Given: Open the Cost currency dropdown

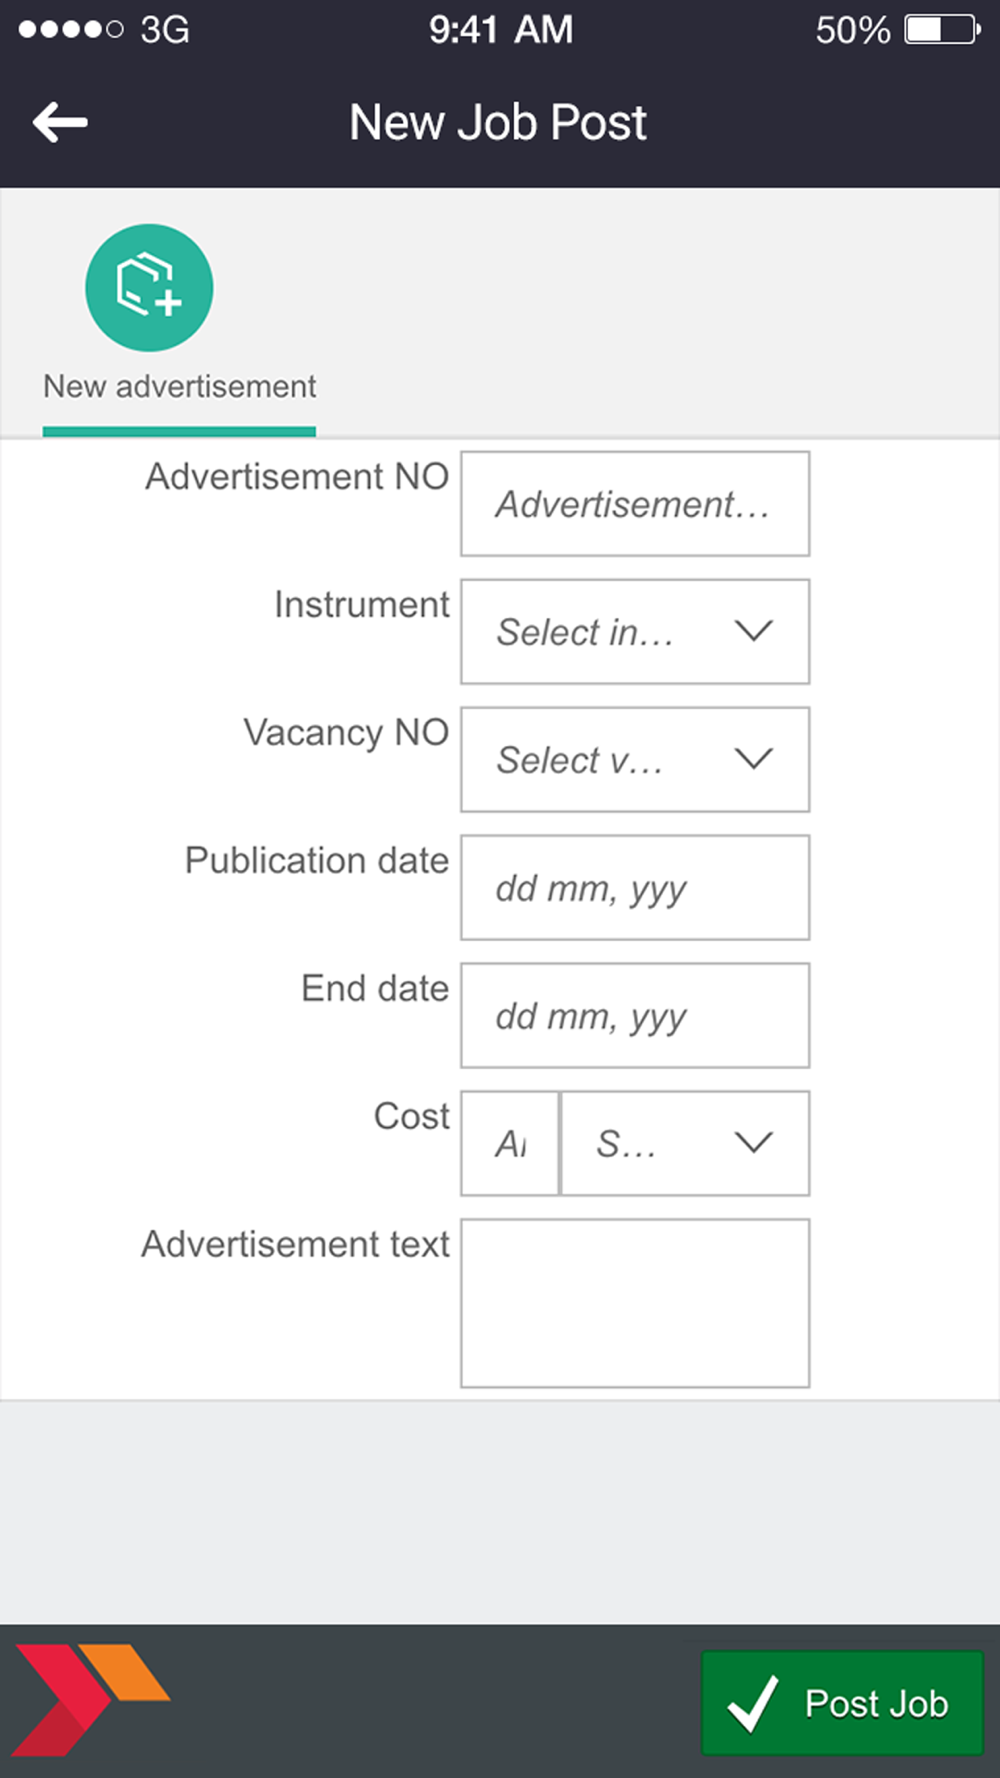Looking at the screenshot, I should point(685,1143).
